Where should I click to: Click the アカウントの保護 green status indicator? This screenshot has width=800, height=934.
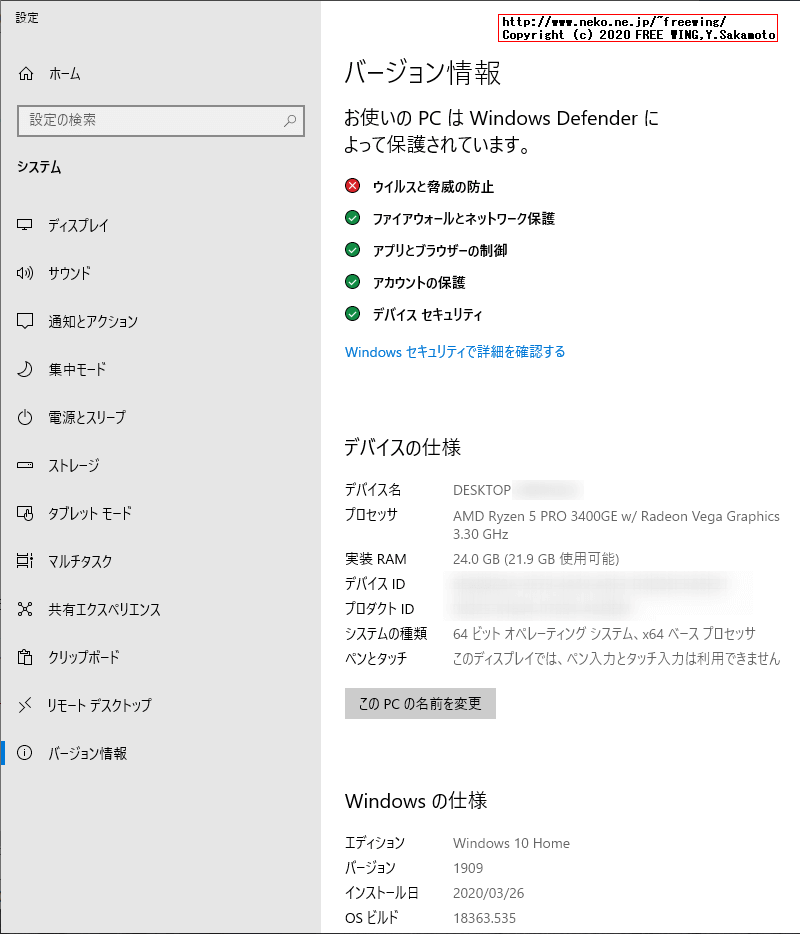(352, 282)
